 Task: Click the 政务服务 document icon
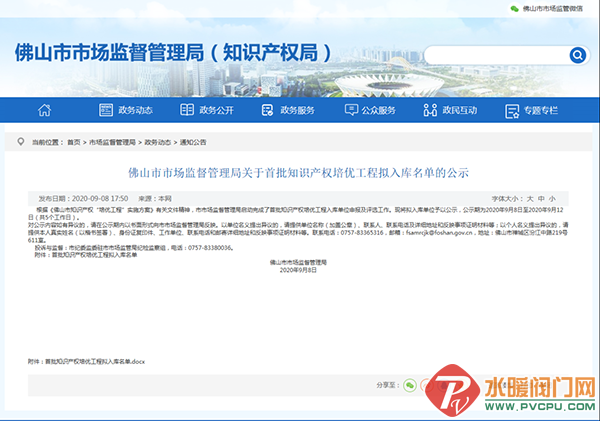tap(267, 110)
